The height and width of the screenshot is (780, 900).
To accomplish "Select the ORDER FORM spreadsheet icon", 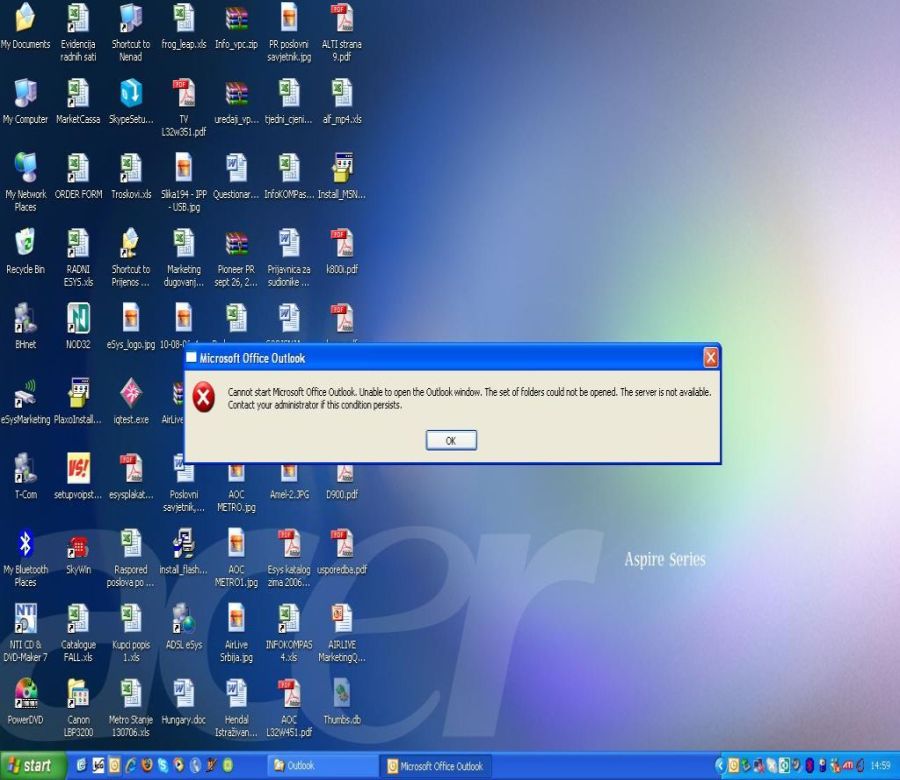I will point(78,176).
